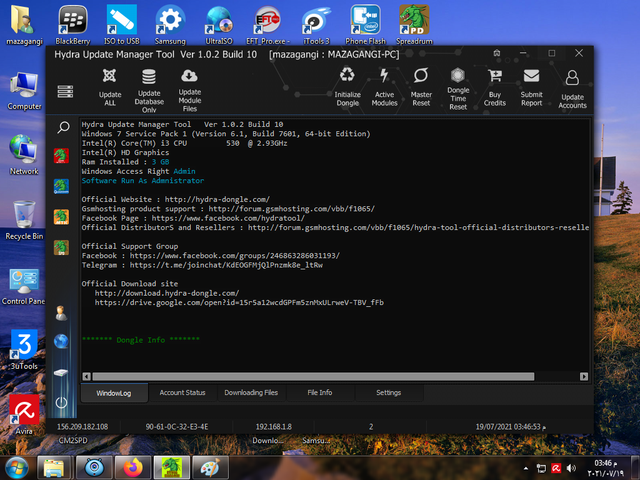Switch to the WindowLog tab
Viewport: 640px width, 480px height.
point(114,393)
